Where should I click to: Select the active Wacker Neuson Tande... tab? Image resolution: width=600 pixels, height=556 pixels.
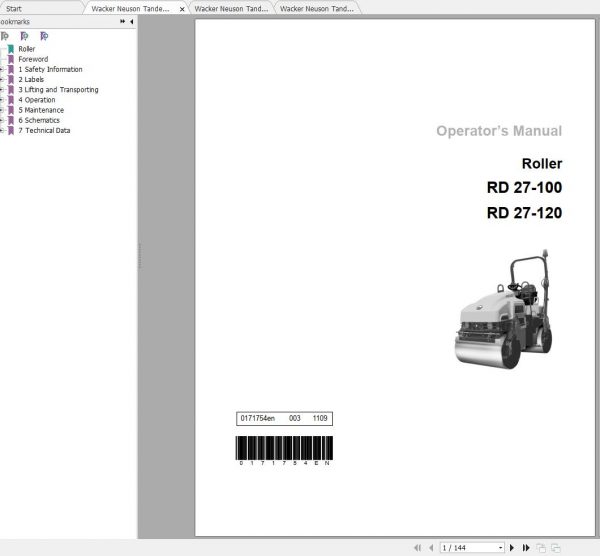pos(130,8)
